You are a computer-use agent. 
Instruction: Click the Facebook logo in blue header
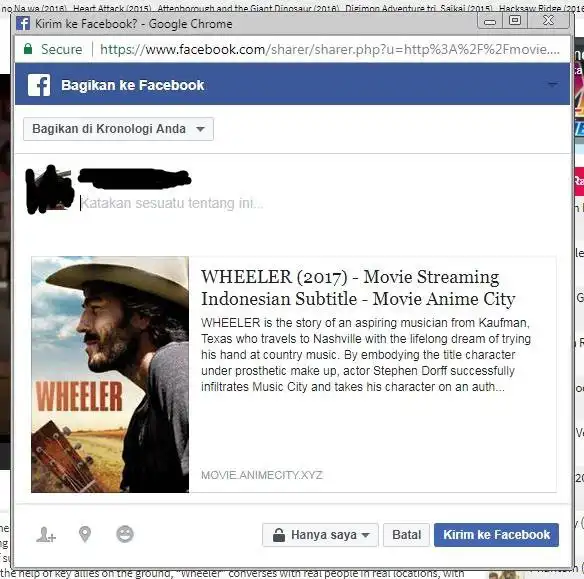(x=39, y=85)
